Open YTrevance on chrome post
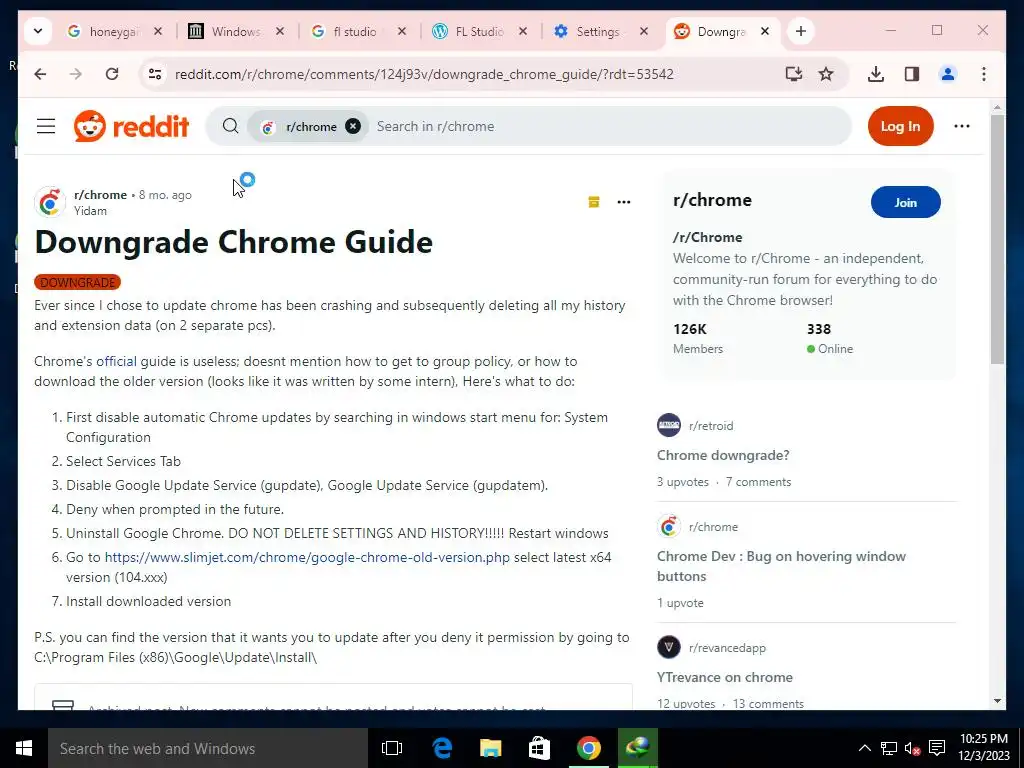 tap(725, 677)
